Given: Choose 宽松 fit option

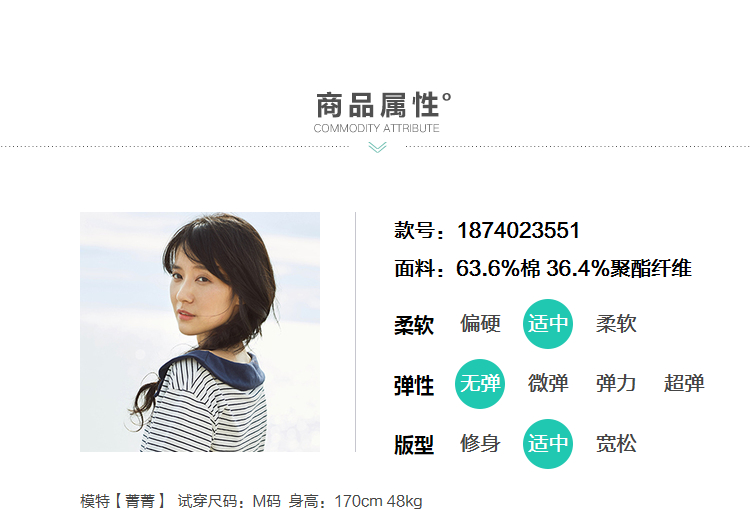Looking at the screenshot, I should click(616, 443).
